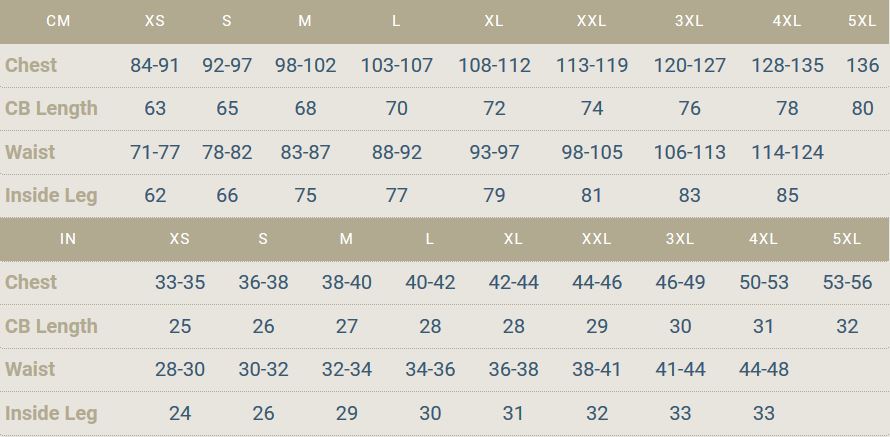Select inches chest value 53-56
The image size is (890, 437).
tap(847, 283)
